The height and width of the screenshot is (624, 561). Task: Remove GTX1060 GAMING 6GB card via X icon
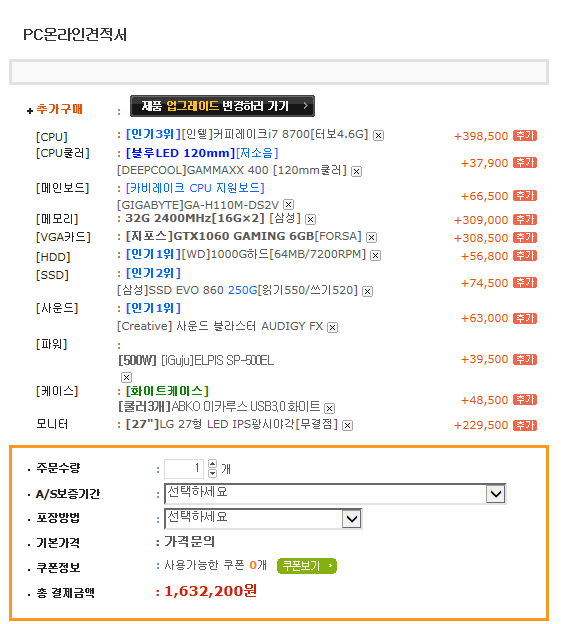pos(371,238)
